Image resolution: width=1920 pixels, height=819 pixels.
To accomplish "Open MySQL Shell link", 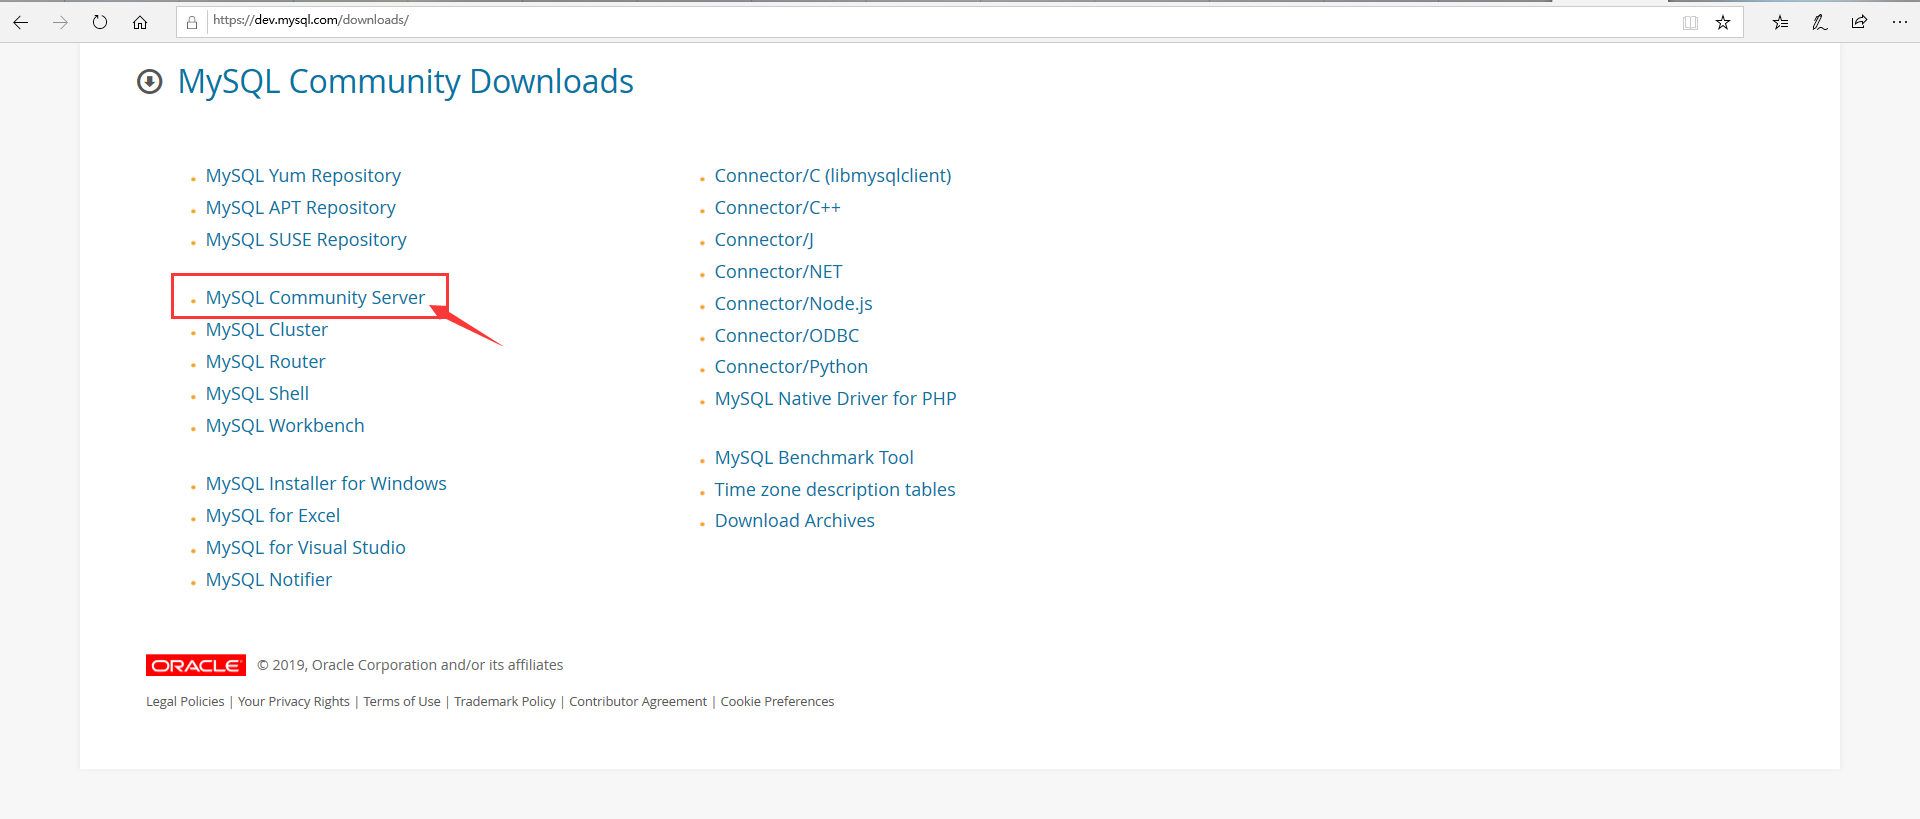I will (257, 394).
